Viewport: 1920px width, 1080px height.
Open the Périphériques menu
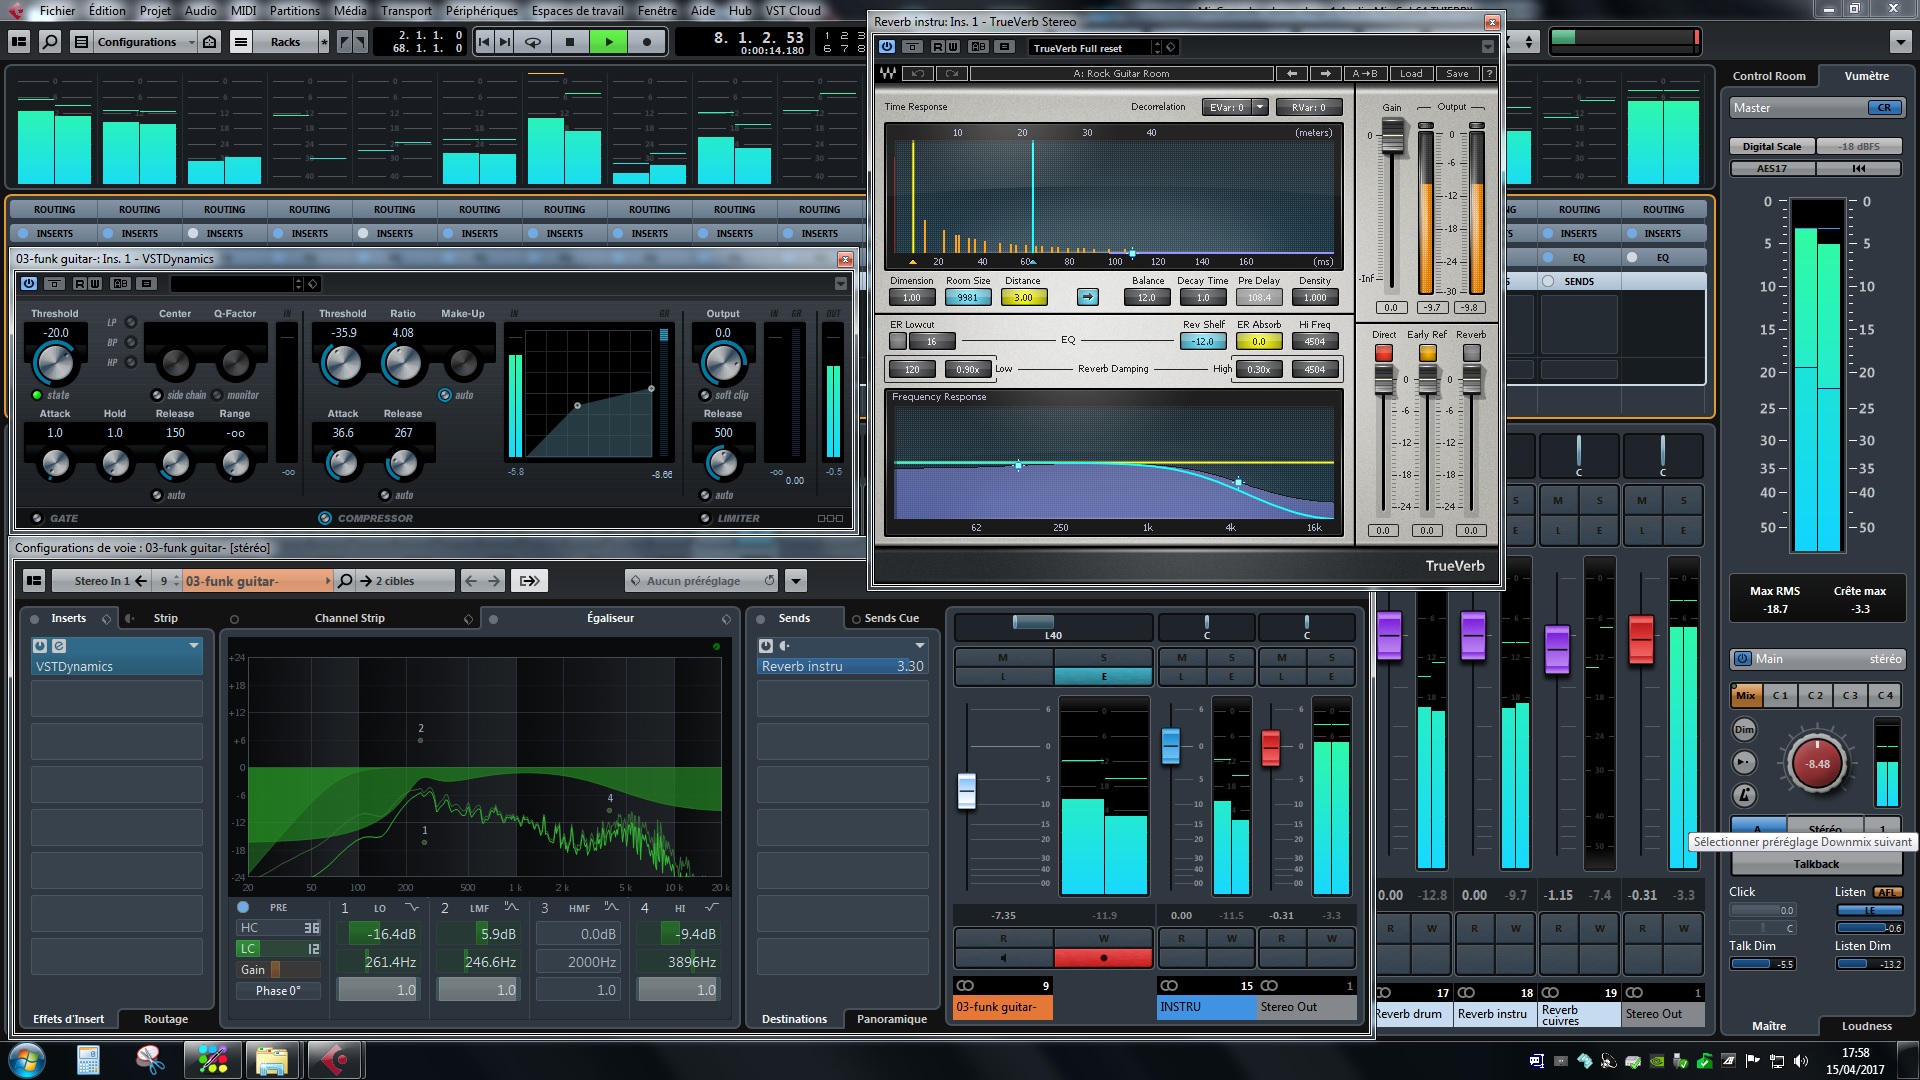click(x=481, y=11)
